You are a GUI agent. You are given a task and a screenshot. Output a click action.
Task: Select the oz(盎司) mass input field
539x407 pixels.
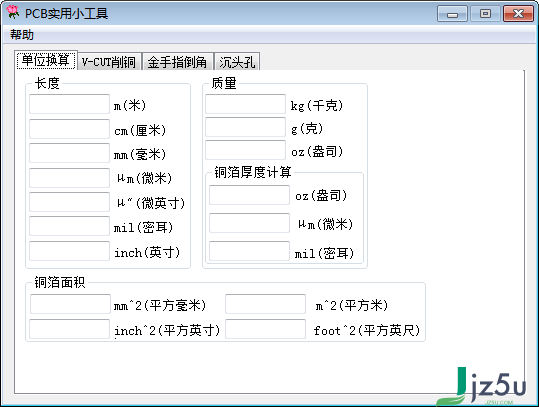(245, 150)
